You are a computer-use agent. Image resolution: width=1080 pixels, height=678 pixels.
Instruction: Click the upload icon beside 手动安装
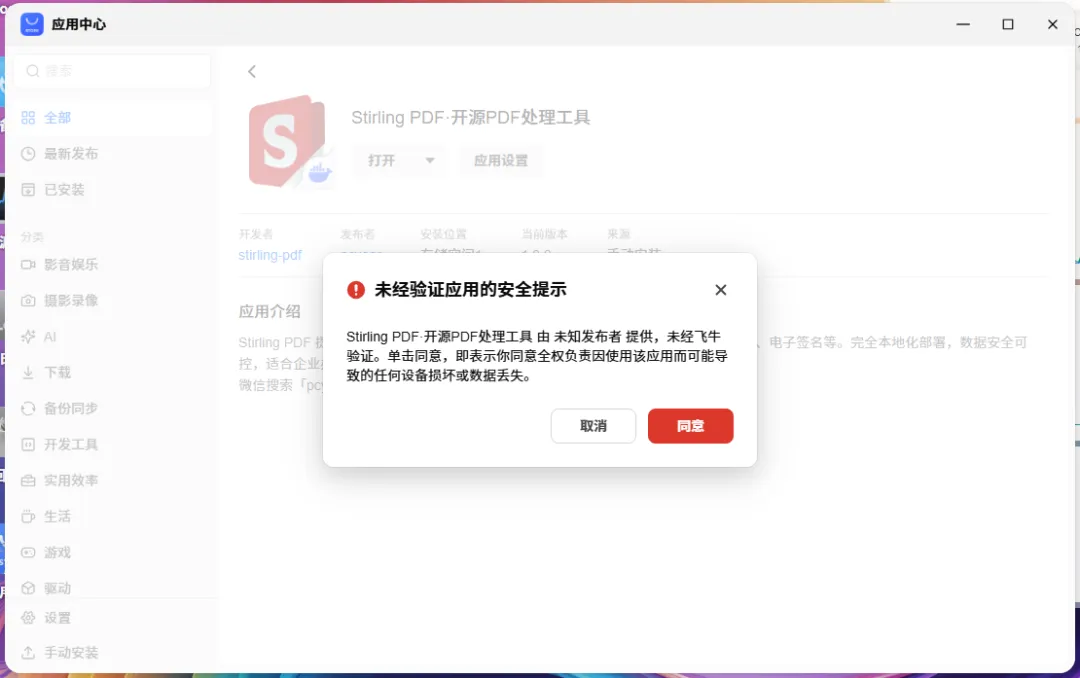pos(28,653)
